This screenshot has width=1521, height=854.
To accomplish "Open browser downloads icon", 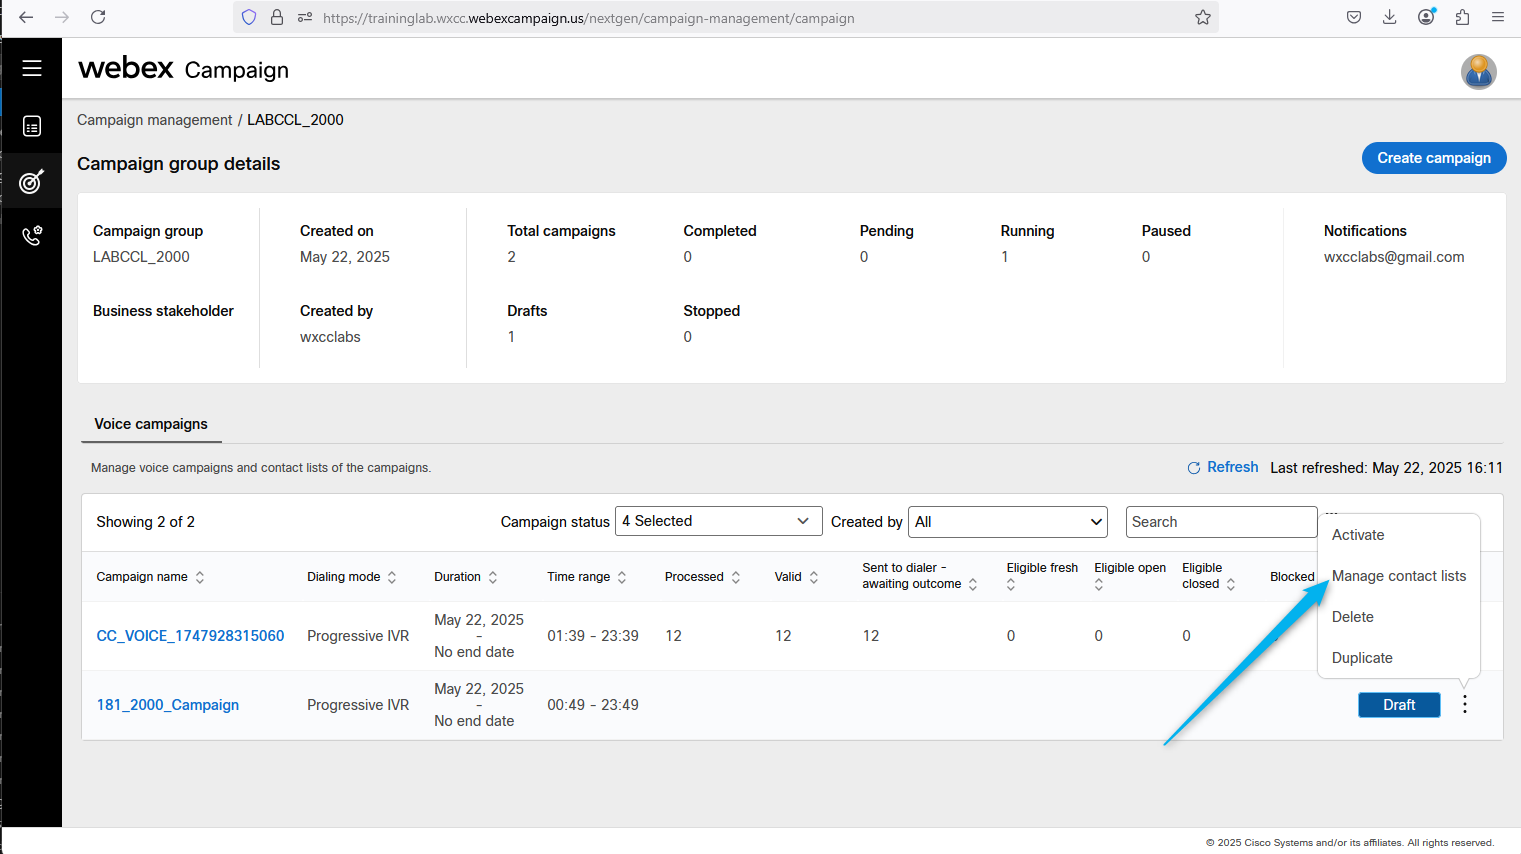I will pyautogui.click(x=1389, y=17).
